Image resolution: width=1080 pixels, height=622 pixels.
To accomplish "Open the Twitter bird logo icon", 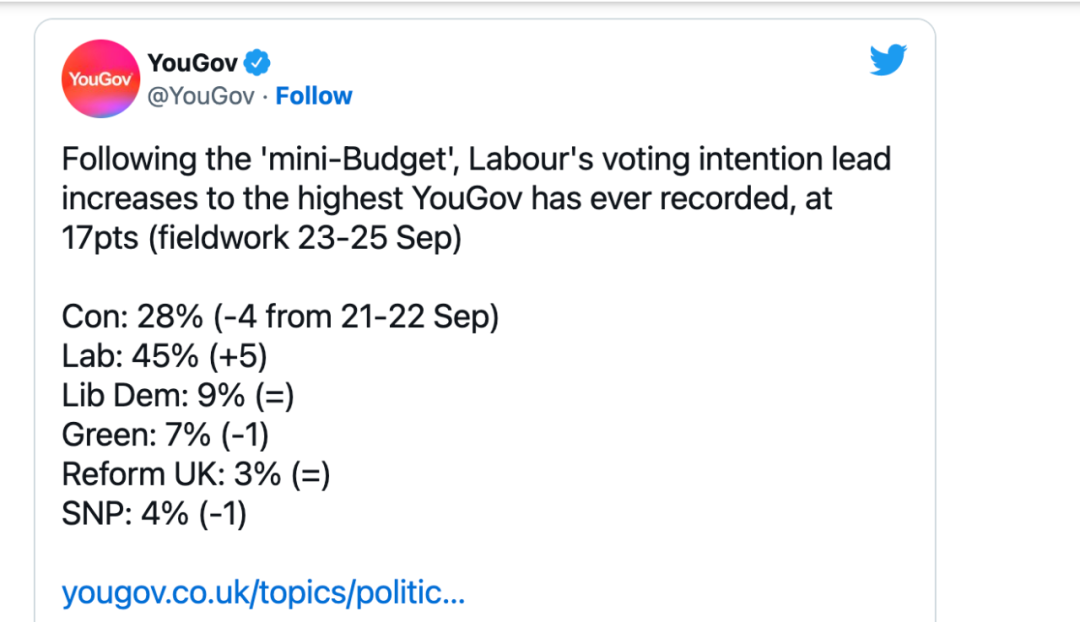I will pos(888,60).
